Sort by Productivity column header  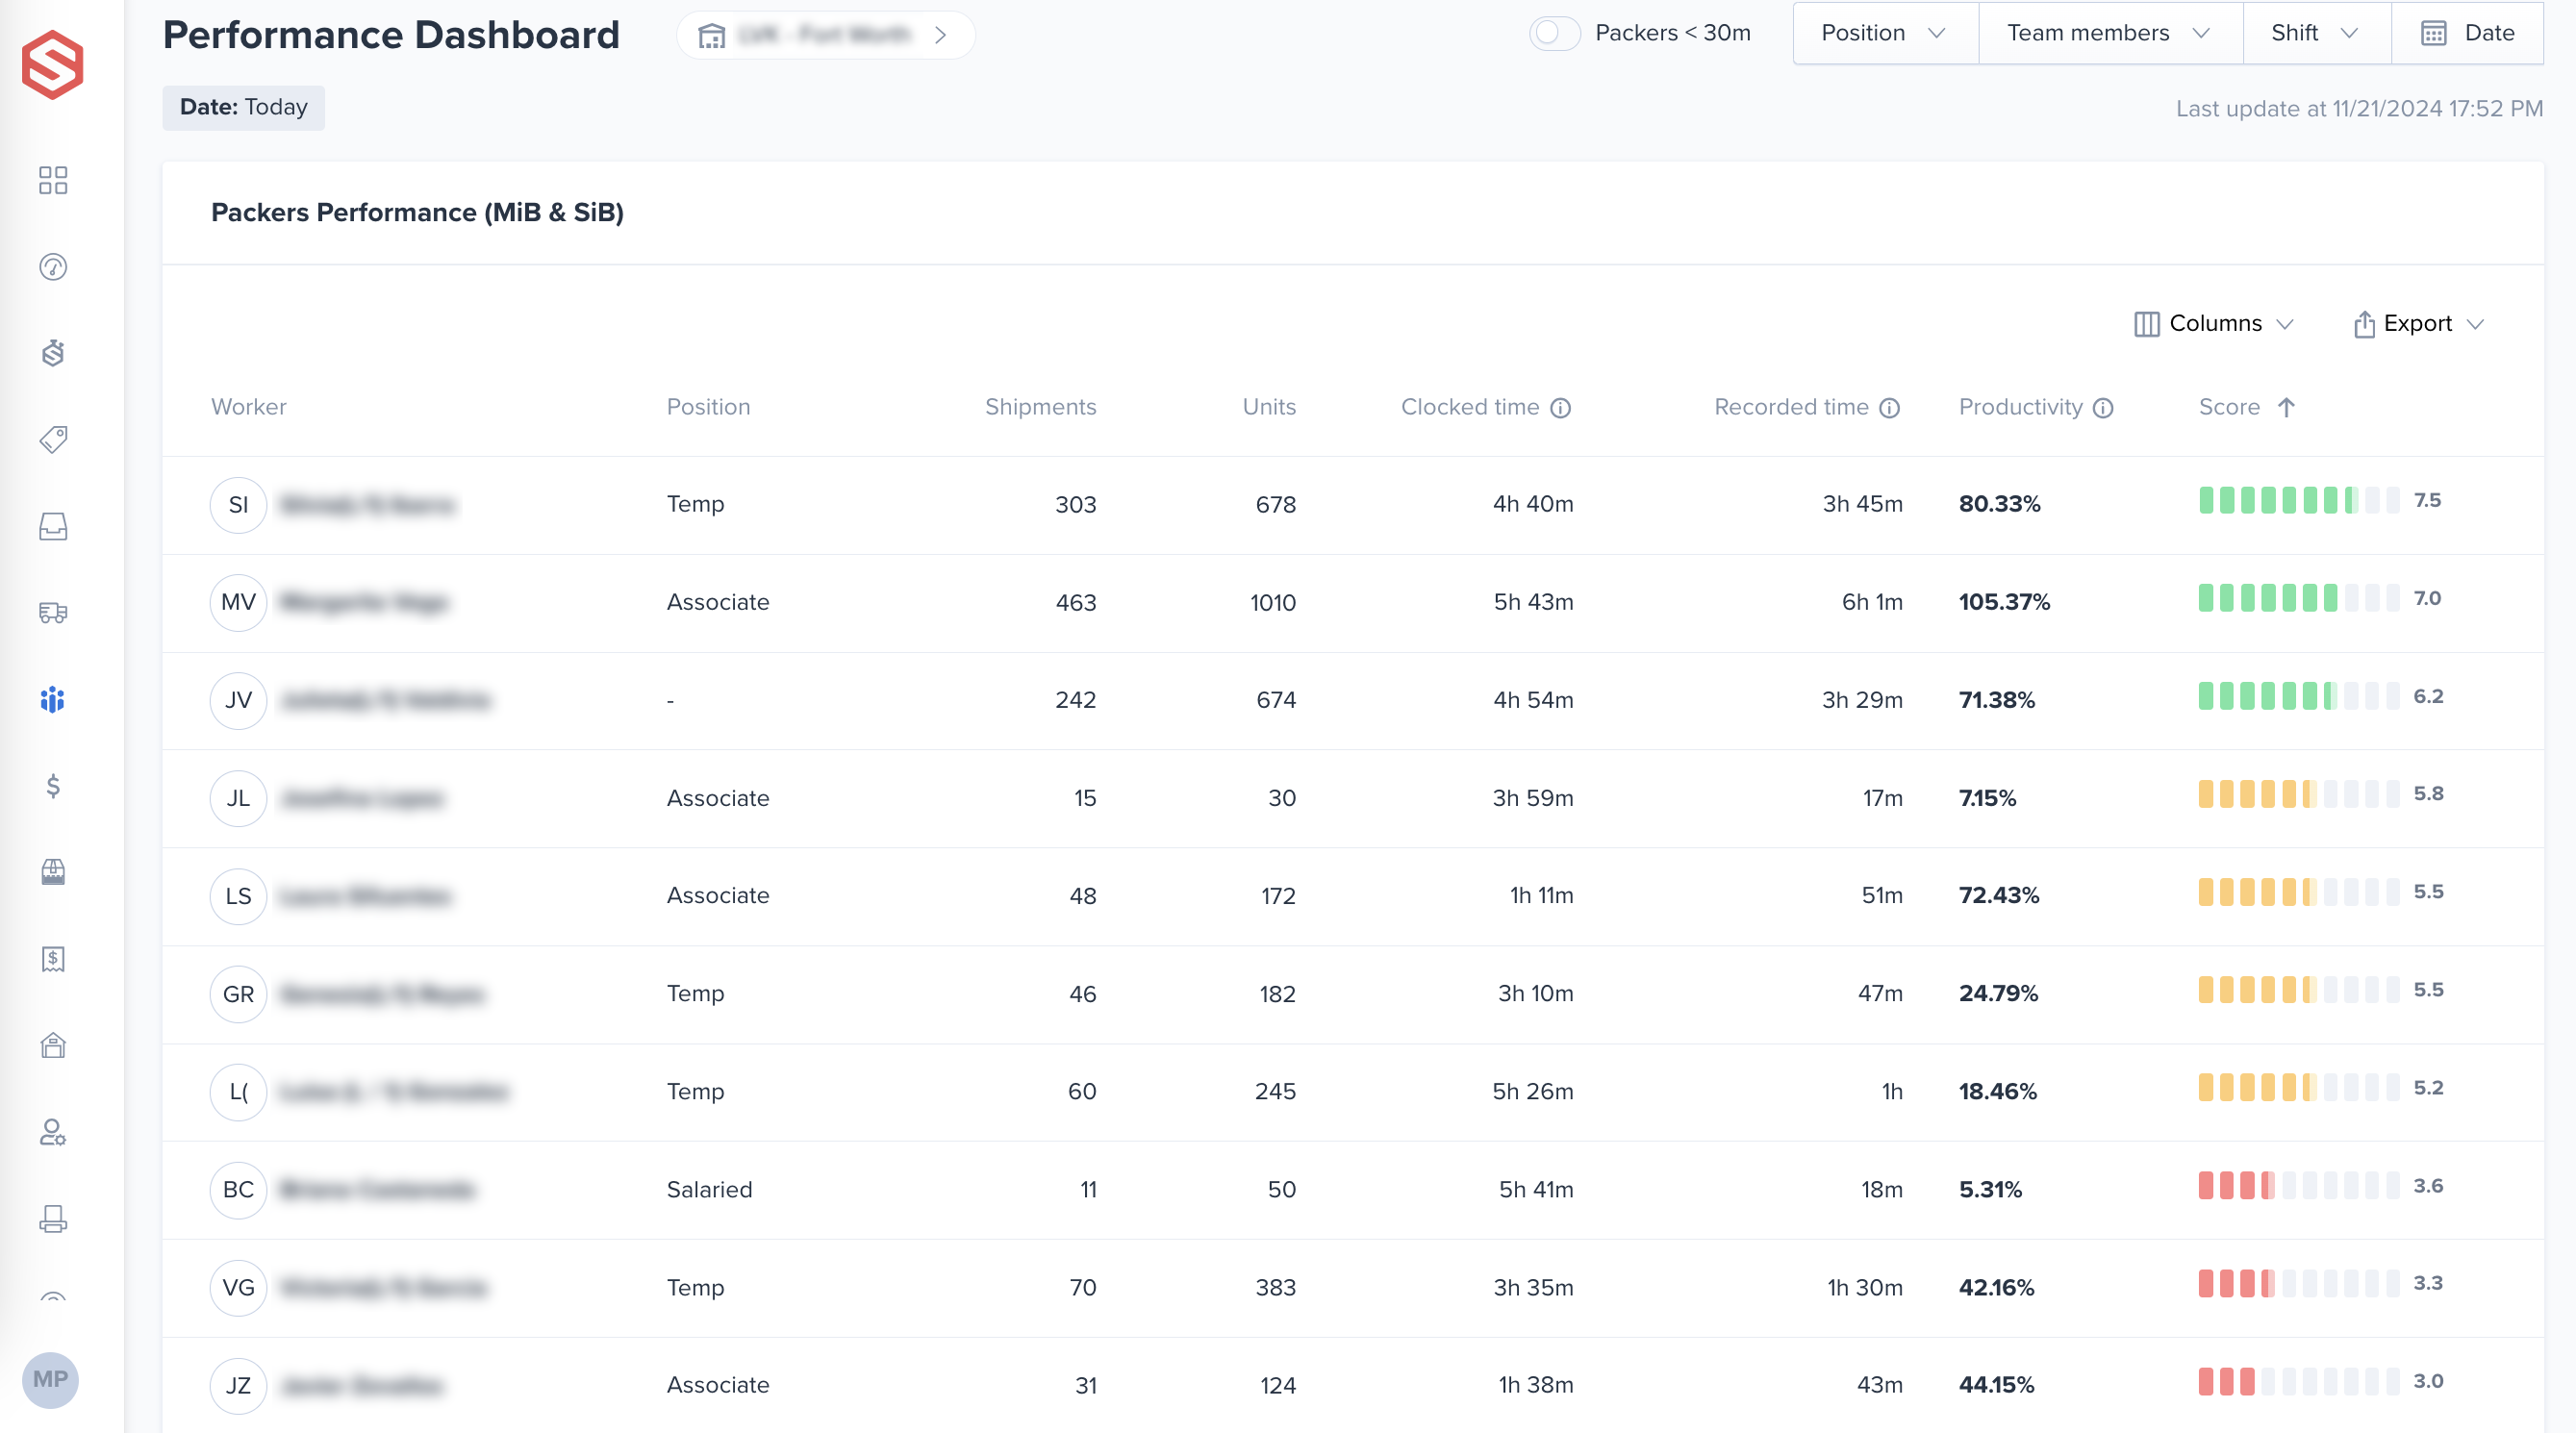point(2020,407)
